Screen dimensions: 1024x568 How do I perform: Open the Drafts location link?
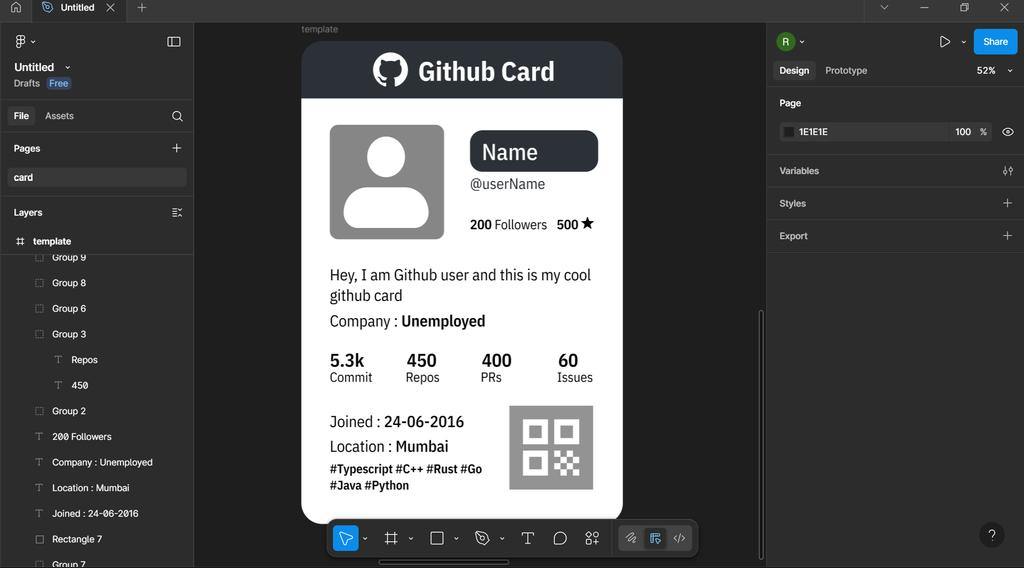click(x=27, y=84)
